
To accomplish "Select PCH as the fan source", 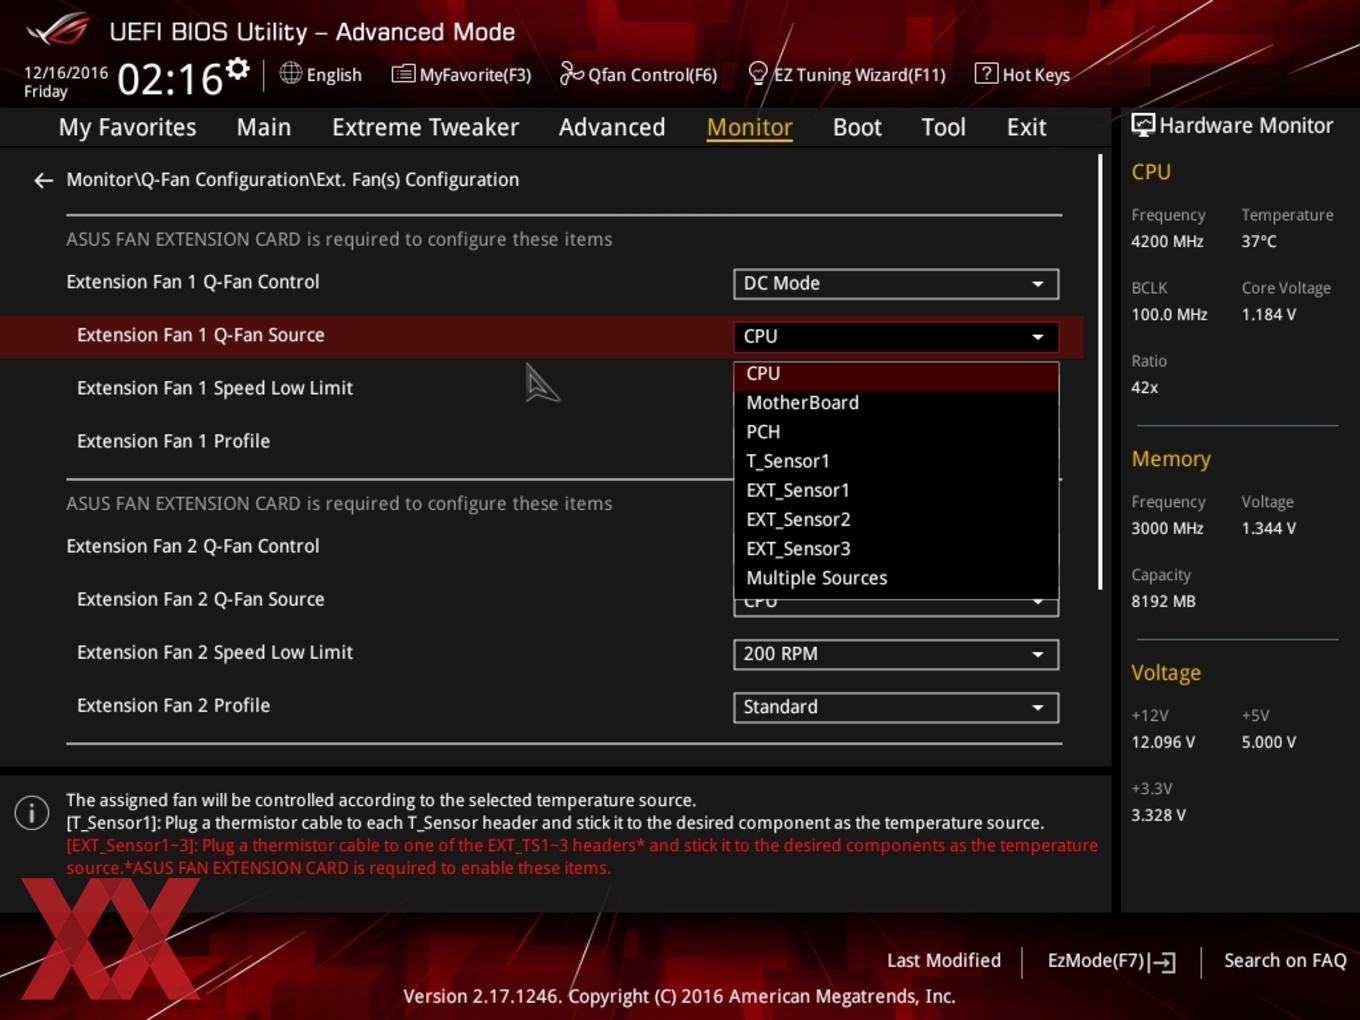I will tap(896, 432).
